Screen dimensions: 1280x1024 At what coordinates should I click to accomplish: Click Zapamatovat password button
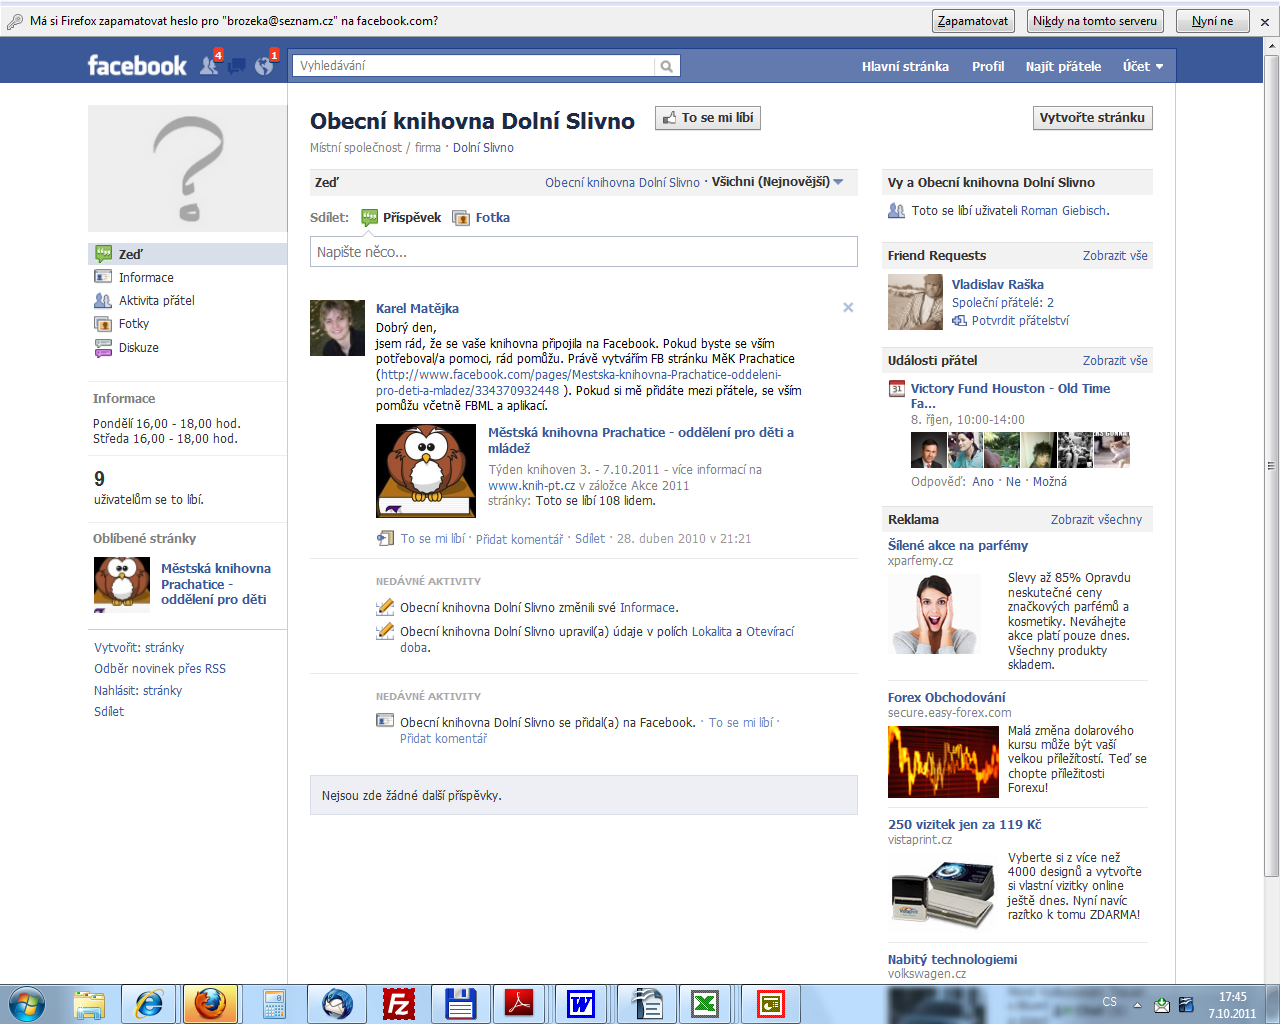pos(973,21)
